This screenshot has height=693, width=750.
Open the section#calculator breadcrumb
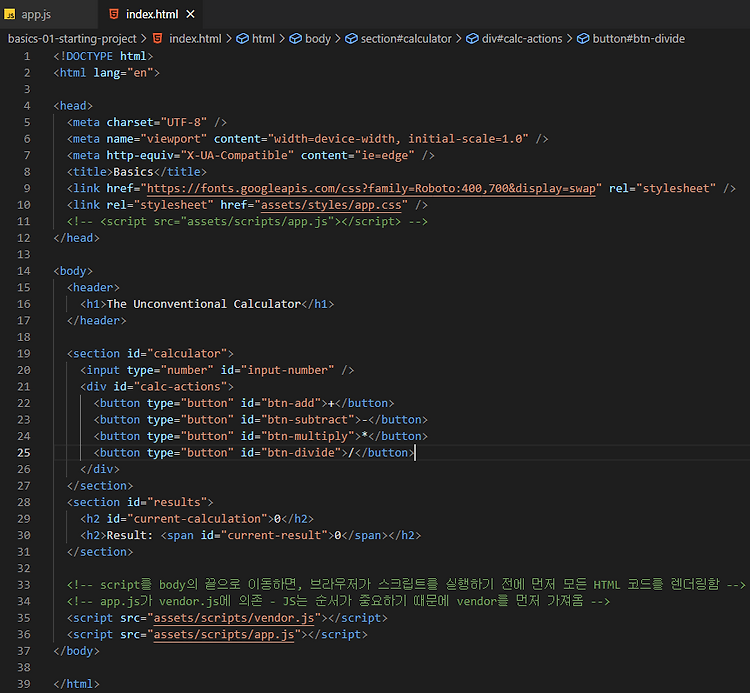406,39
